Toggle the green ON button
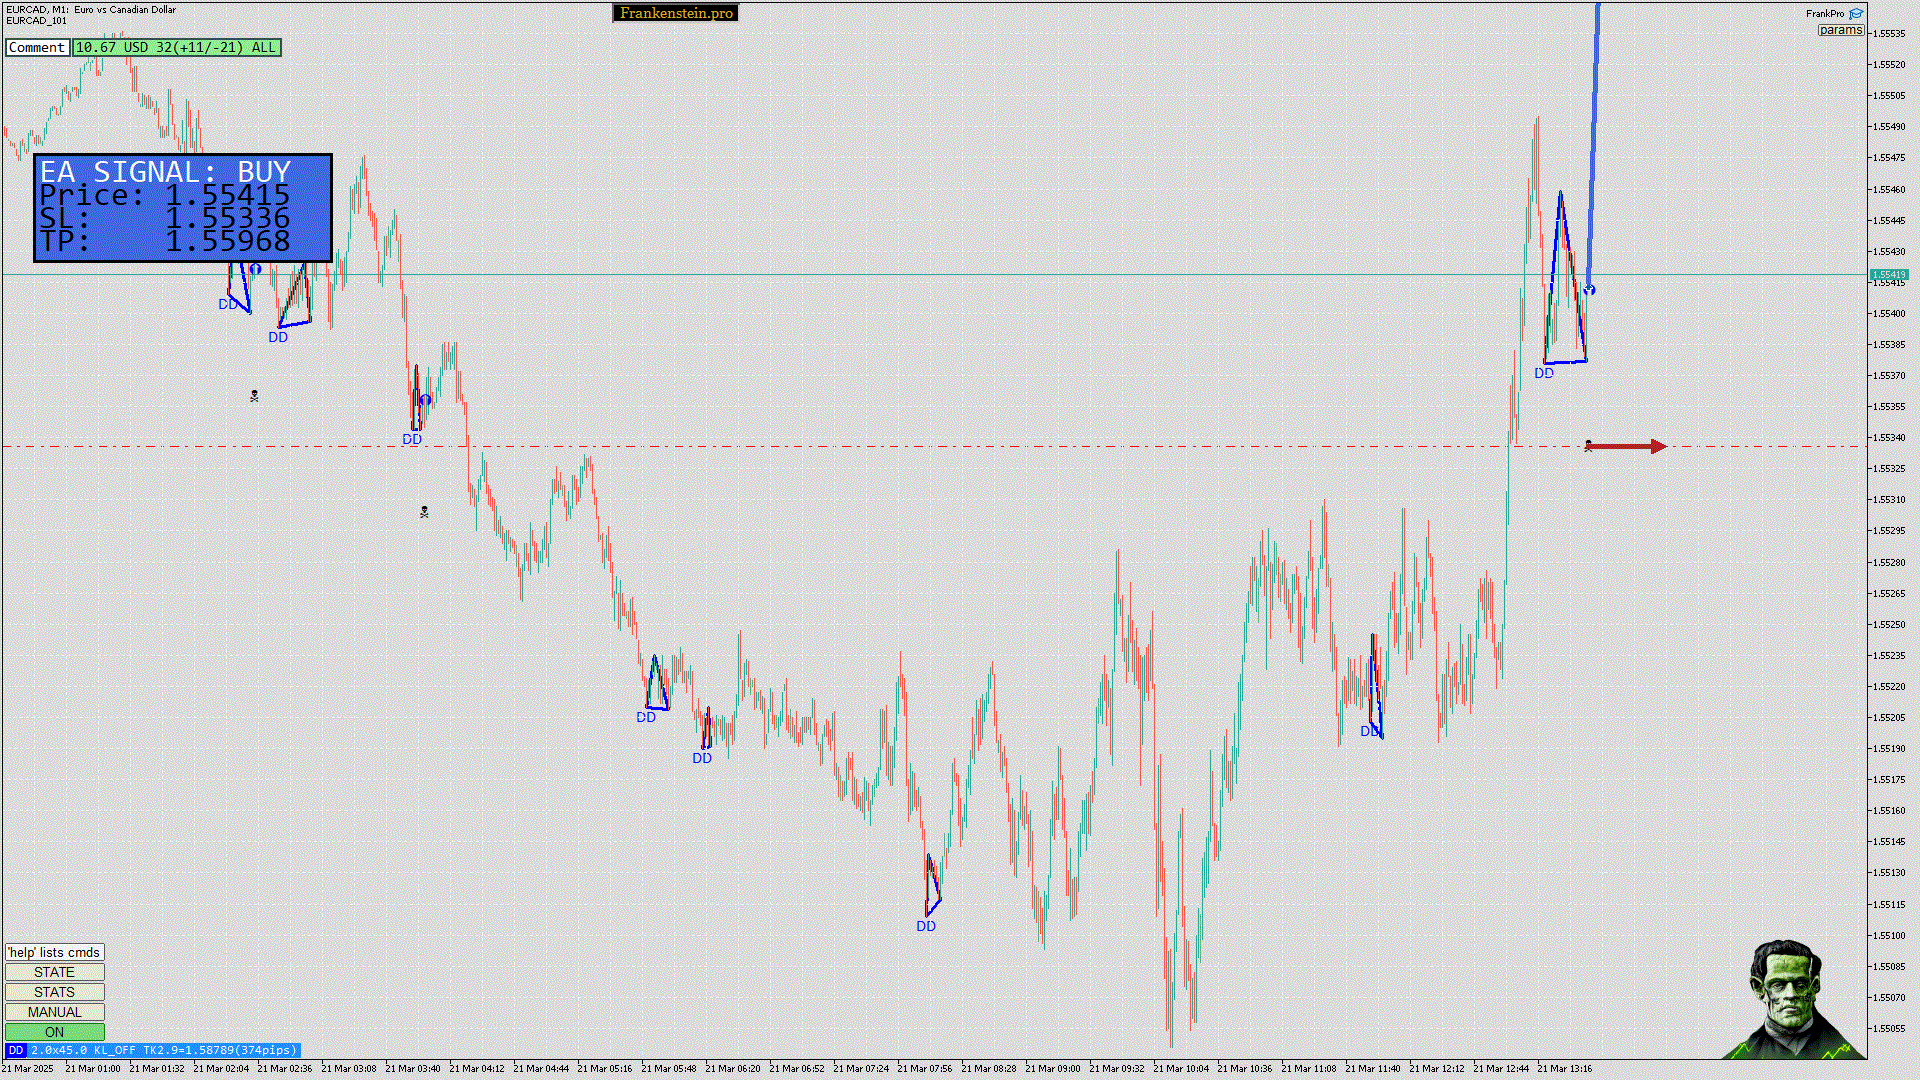Viewport: 1920px width, 1080px height. (x=54, y=1032)
